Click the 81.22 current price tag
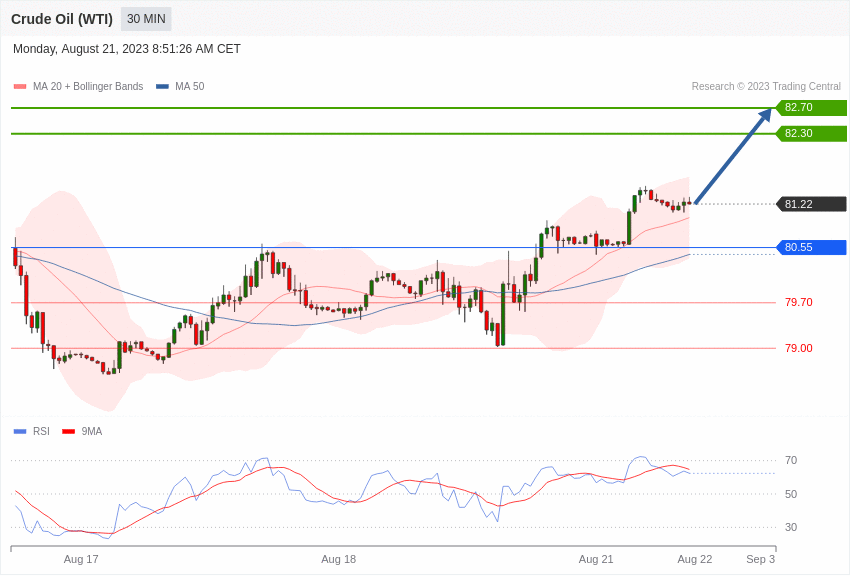 click(x=812, y=204)
